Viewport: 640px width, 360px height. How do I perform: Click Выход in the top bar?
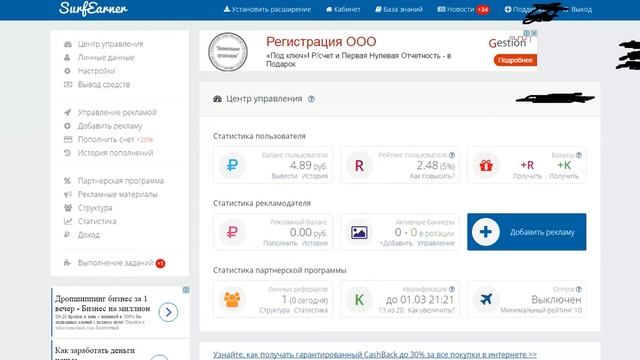pyautogui.click(x=581, y=9)
